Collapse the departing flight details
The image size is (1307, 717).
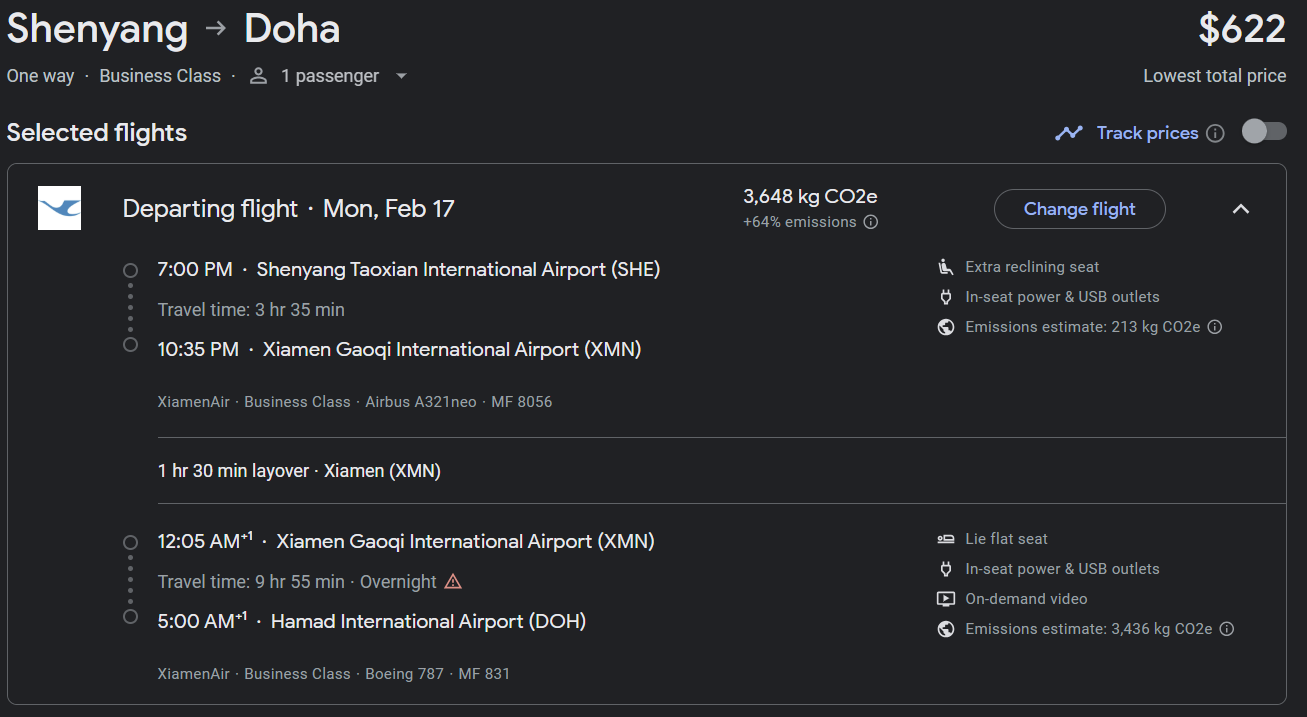click(x=1241, y=209)
